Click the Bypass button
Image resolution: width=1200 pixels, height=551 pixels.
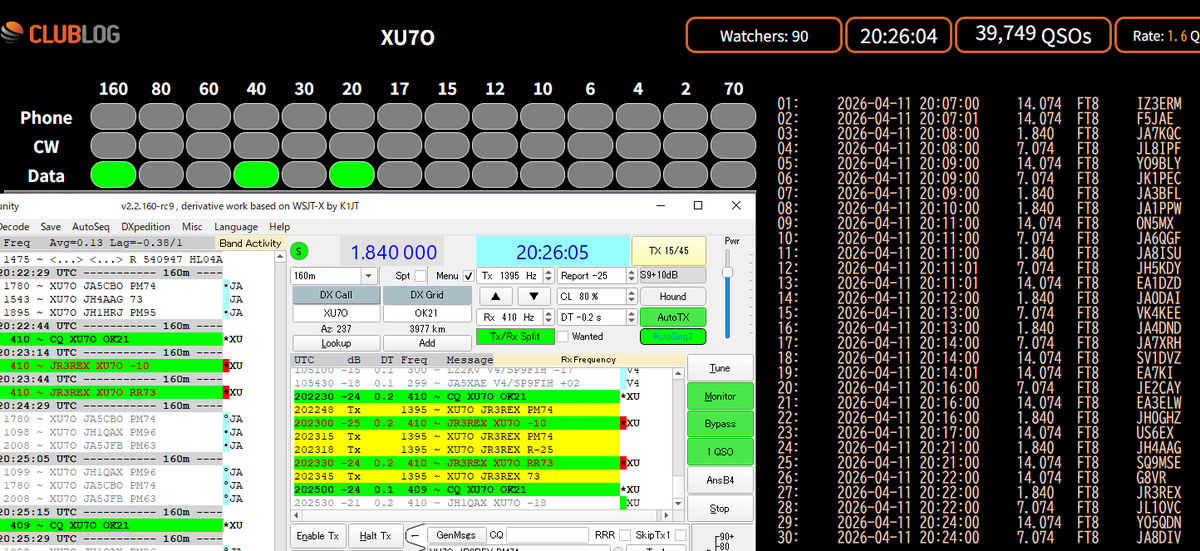pyautogui.click(x=720, y=424)
